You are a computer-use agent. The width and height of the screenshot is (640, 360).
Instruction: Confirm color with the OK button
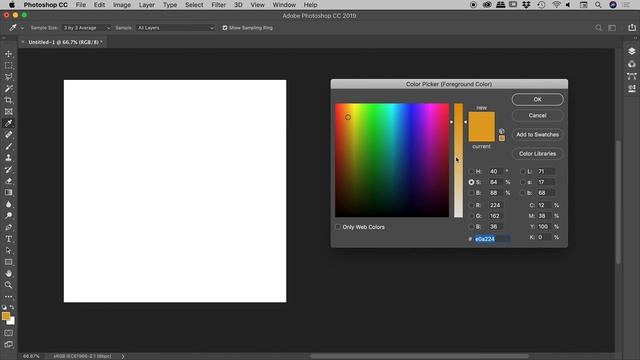[x=538, y=100]
